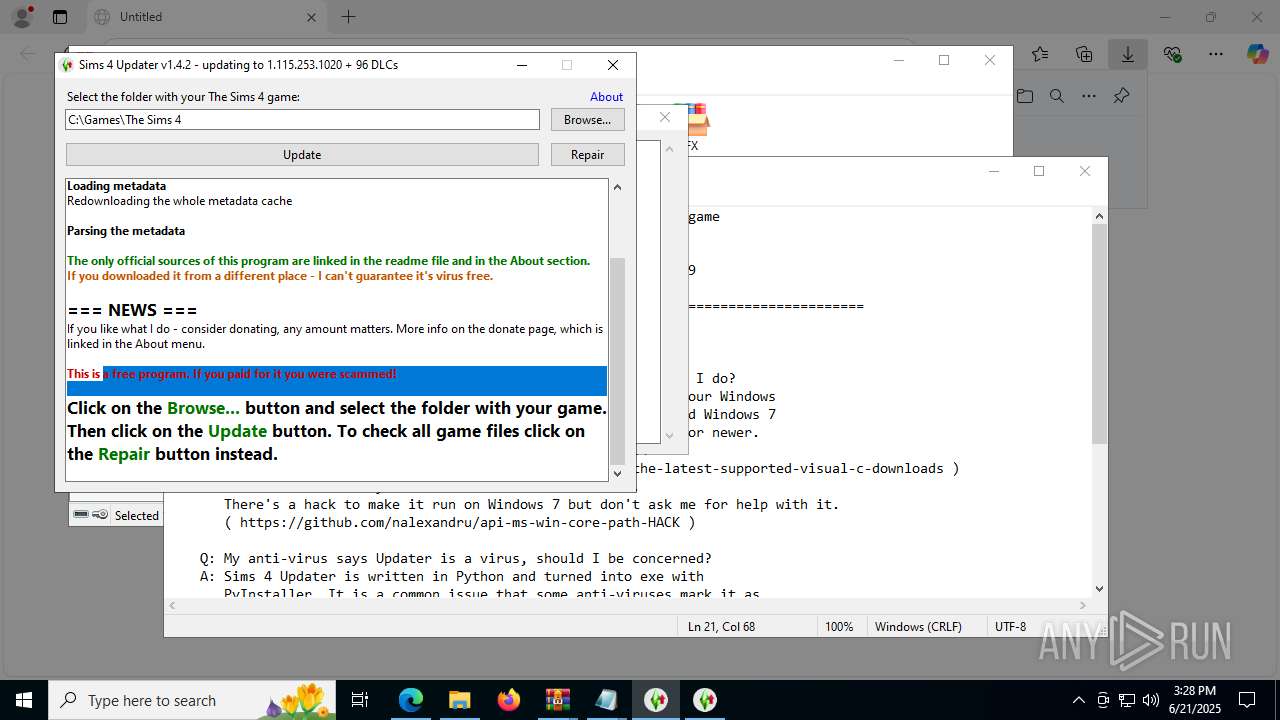Viewport: 1280px width, 720px height.
Task: Close the Untitled tab
Action: [x=311, y=17]
